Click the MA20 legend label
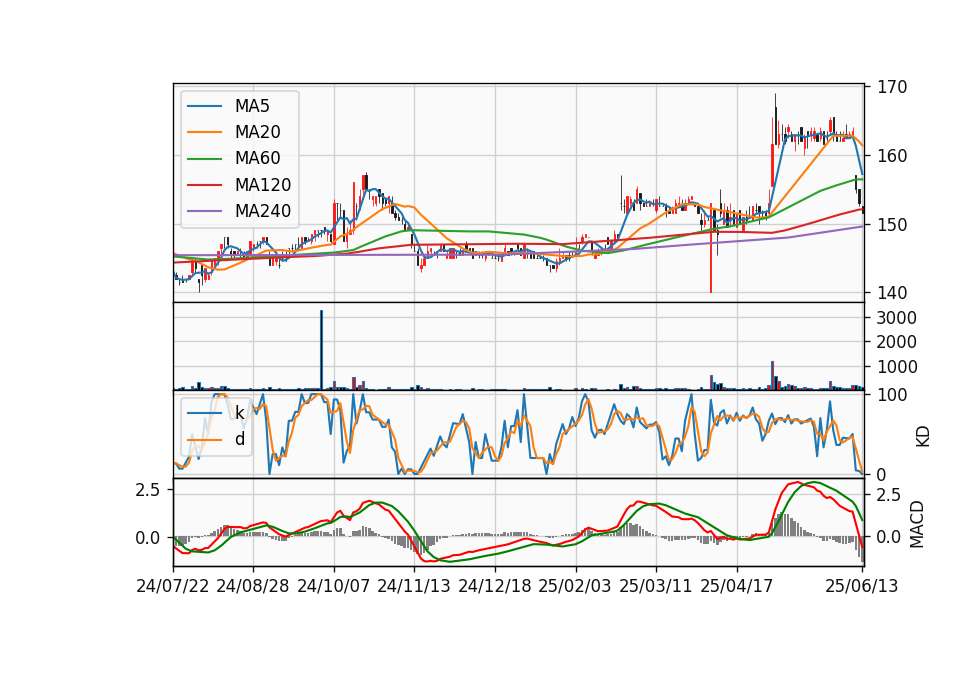Screen dimensions: 960x690 tap(258, 132)
